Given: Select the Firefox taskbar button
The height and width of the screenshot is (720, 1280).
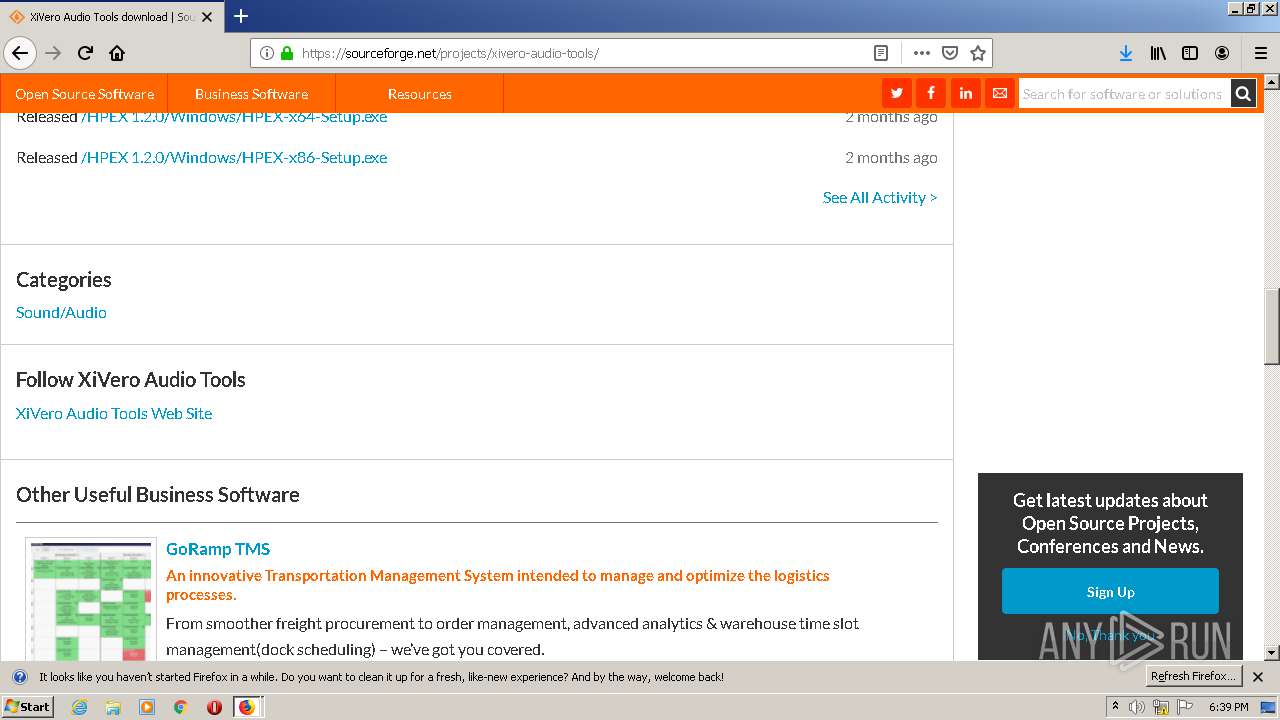Looking at the screenshot, I should (x=247, y=707).
